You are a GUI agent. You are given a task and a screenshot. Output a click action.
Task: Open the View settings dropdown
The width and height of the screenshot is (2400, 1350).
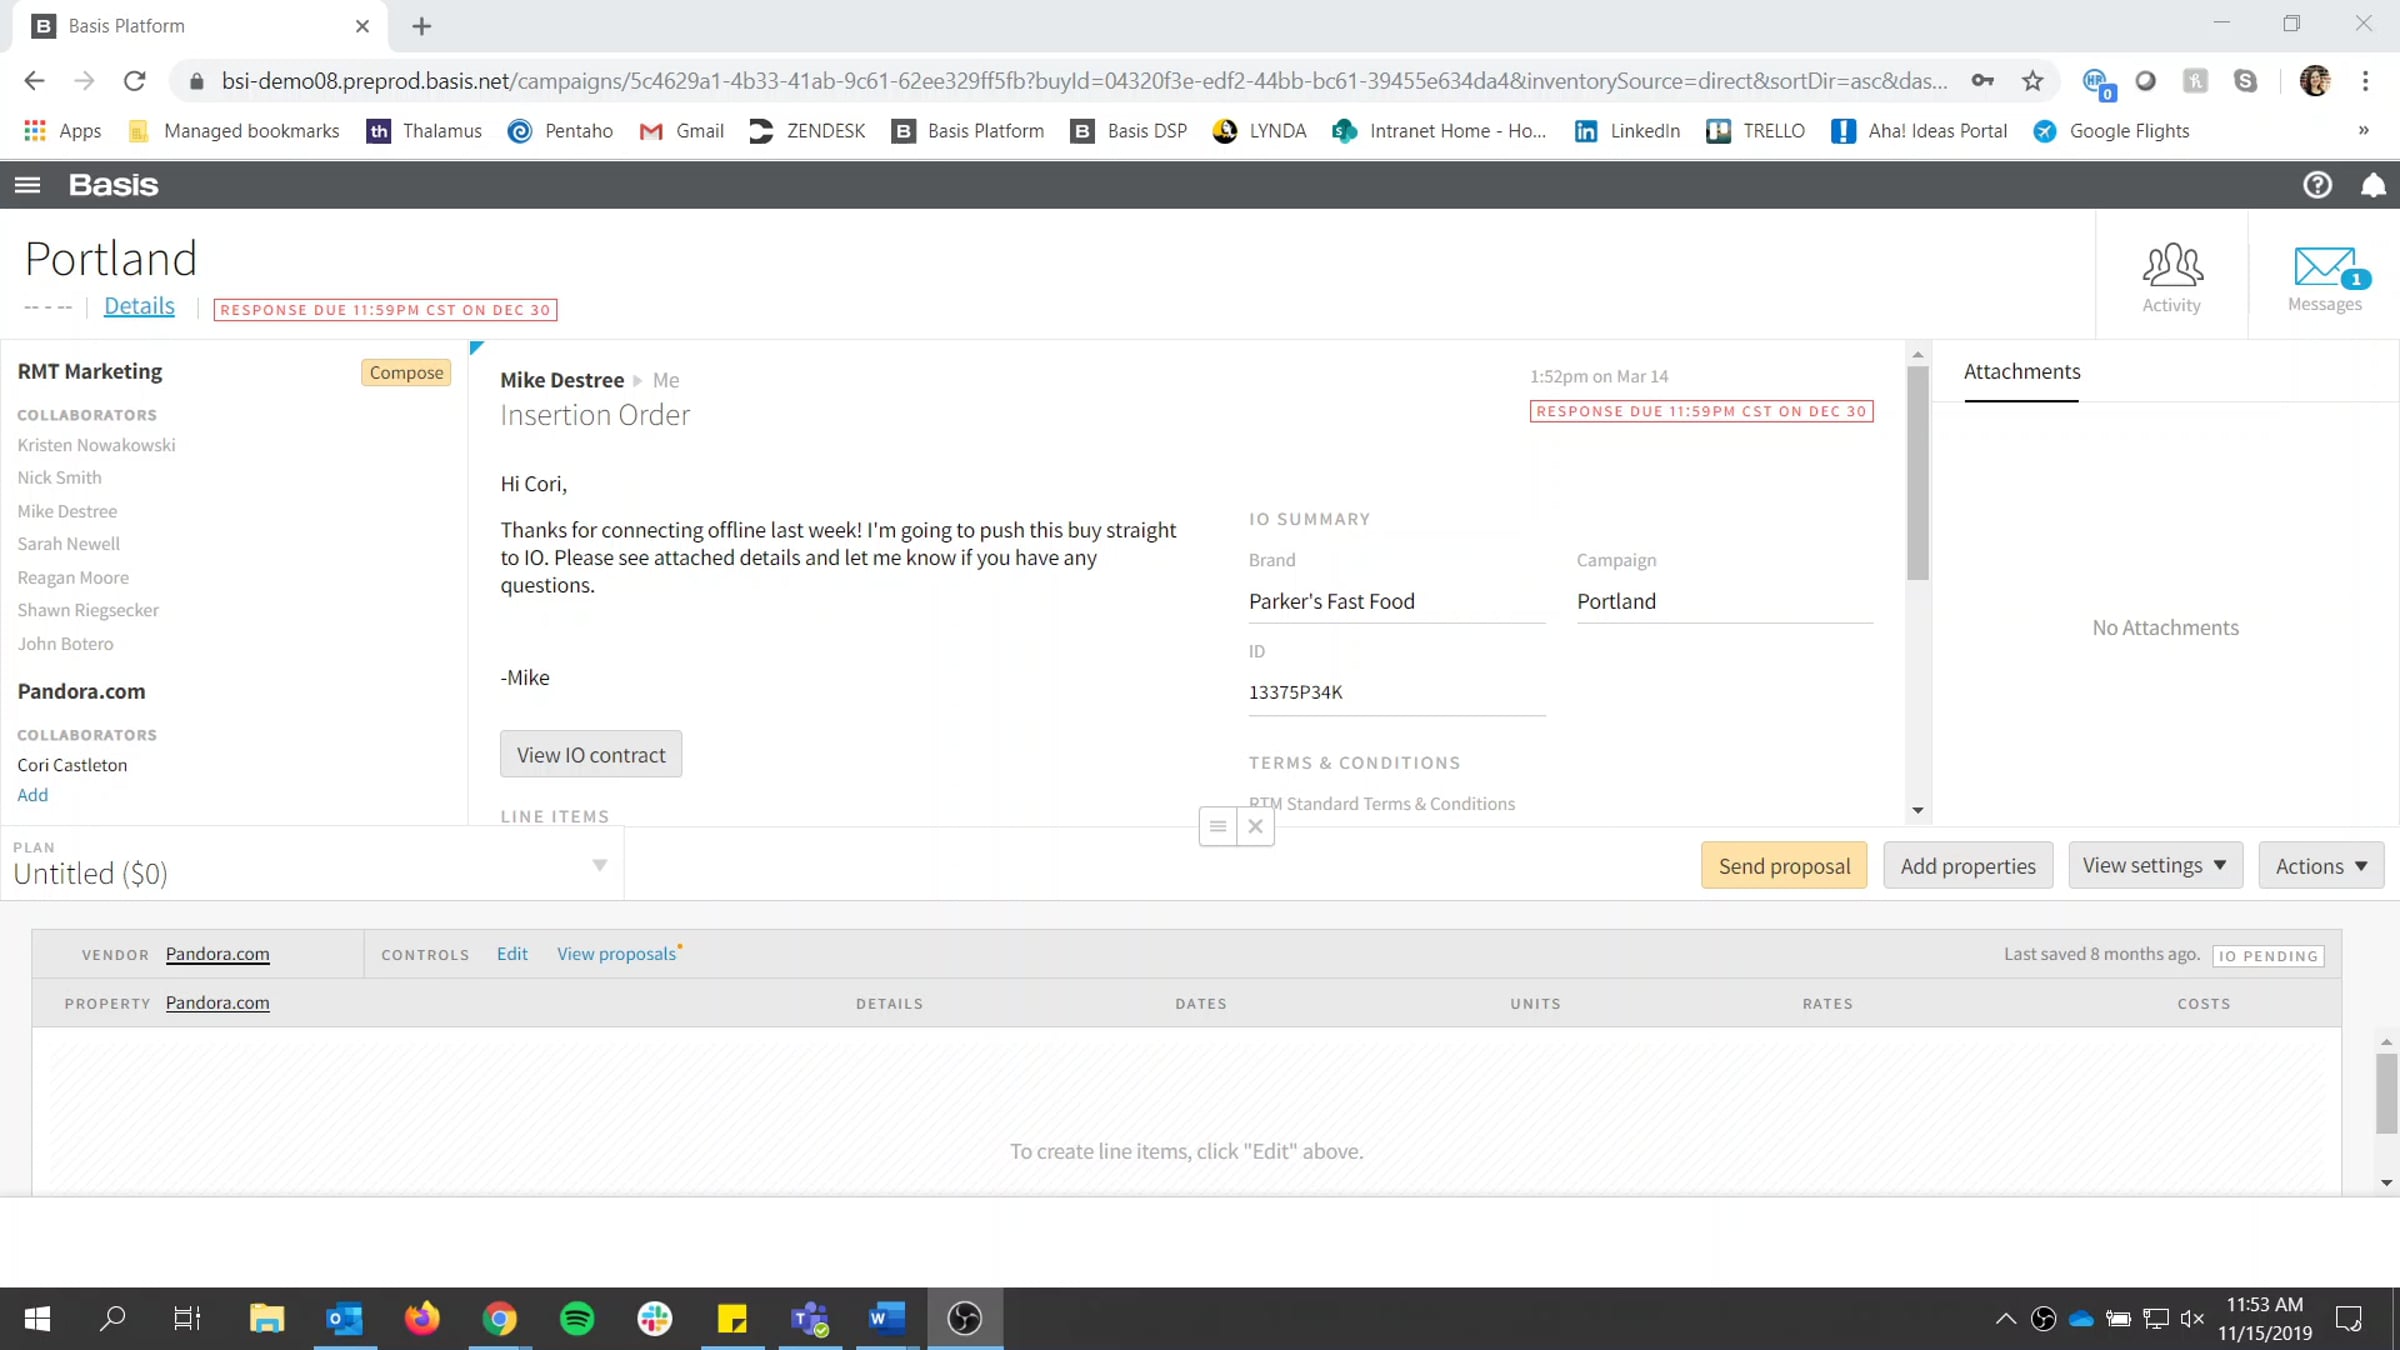coord(2154,865)
